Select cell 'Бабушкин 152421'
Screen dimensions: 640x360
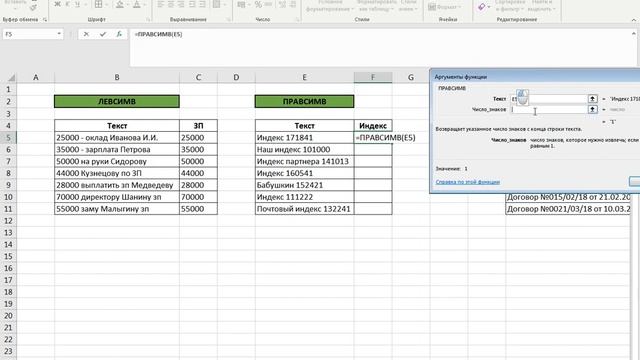tap(304, 185)
